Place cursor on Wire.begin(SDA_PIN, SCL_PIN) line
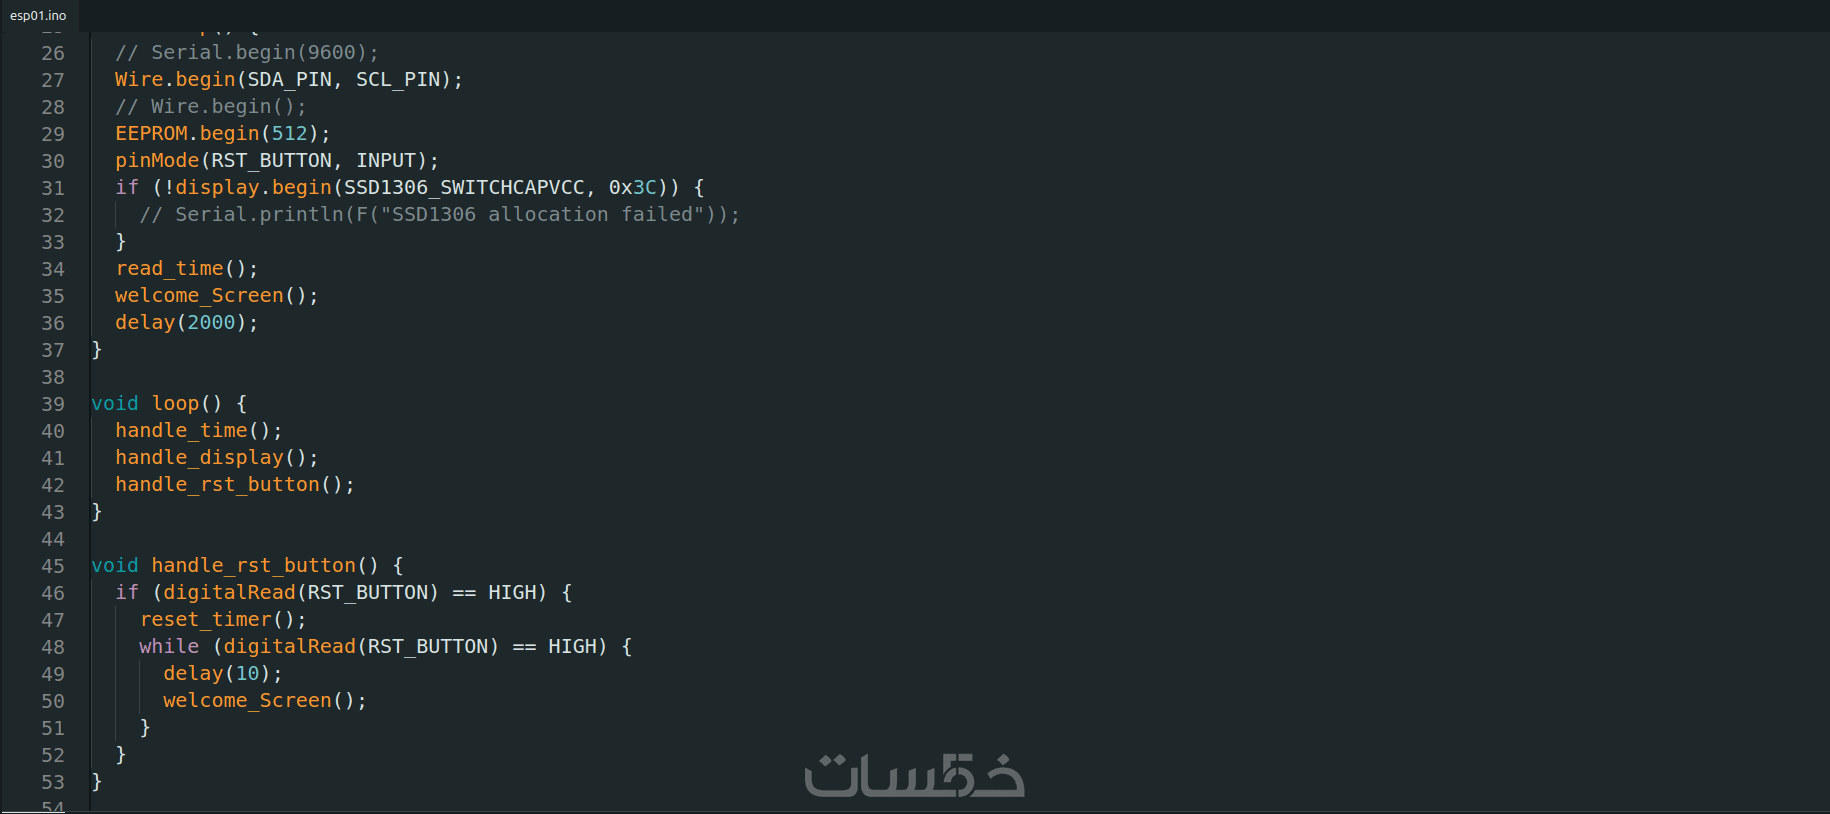Viewport: 1830px width, 814px height. pos(288,80)
